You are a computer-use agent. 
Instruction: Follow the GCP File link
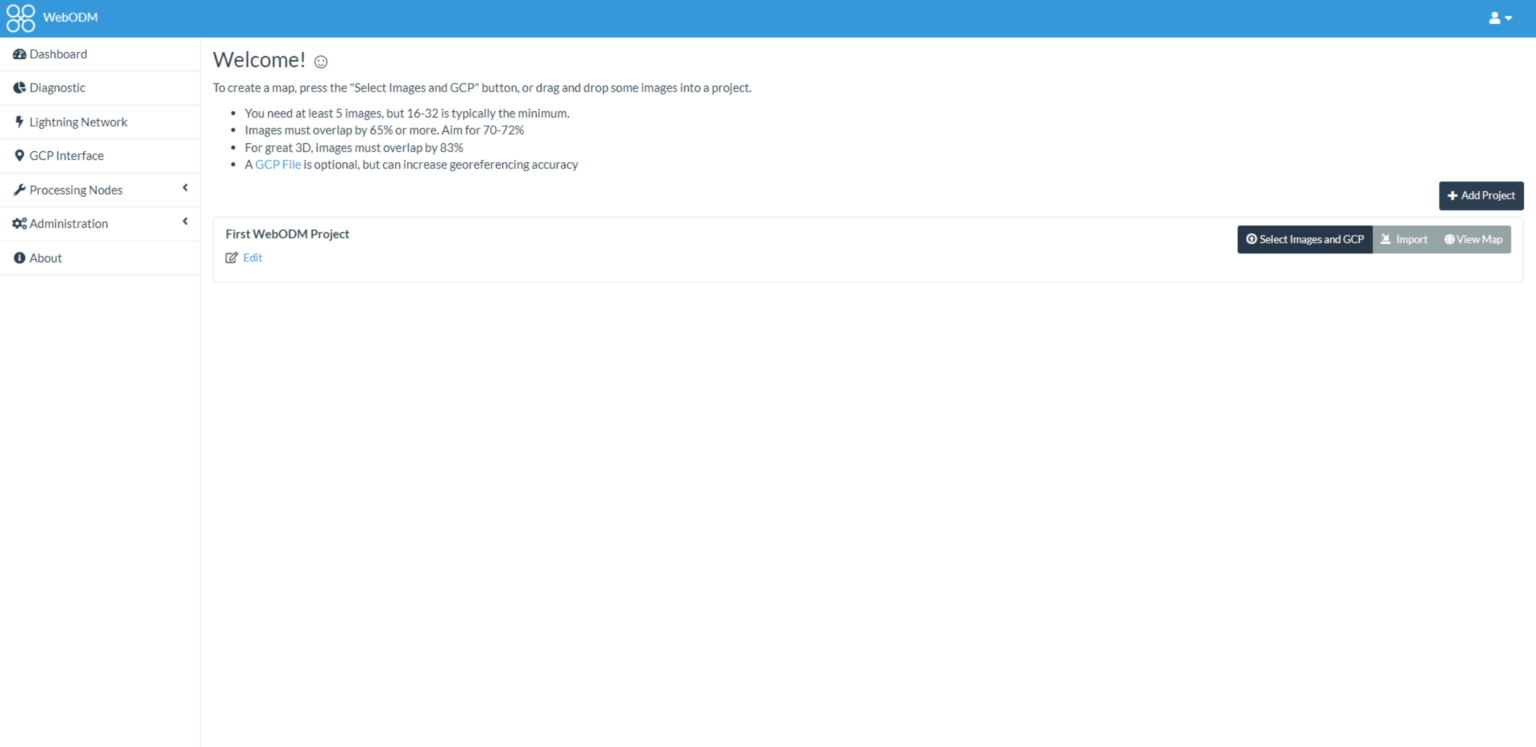tap(277, 165)
